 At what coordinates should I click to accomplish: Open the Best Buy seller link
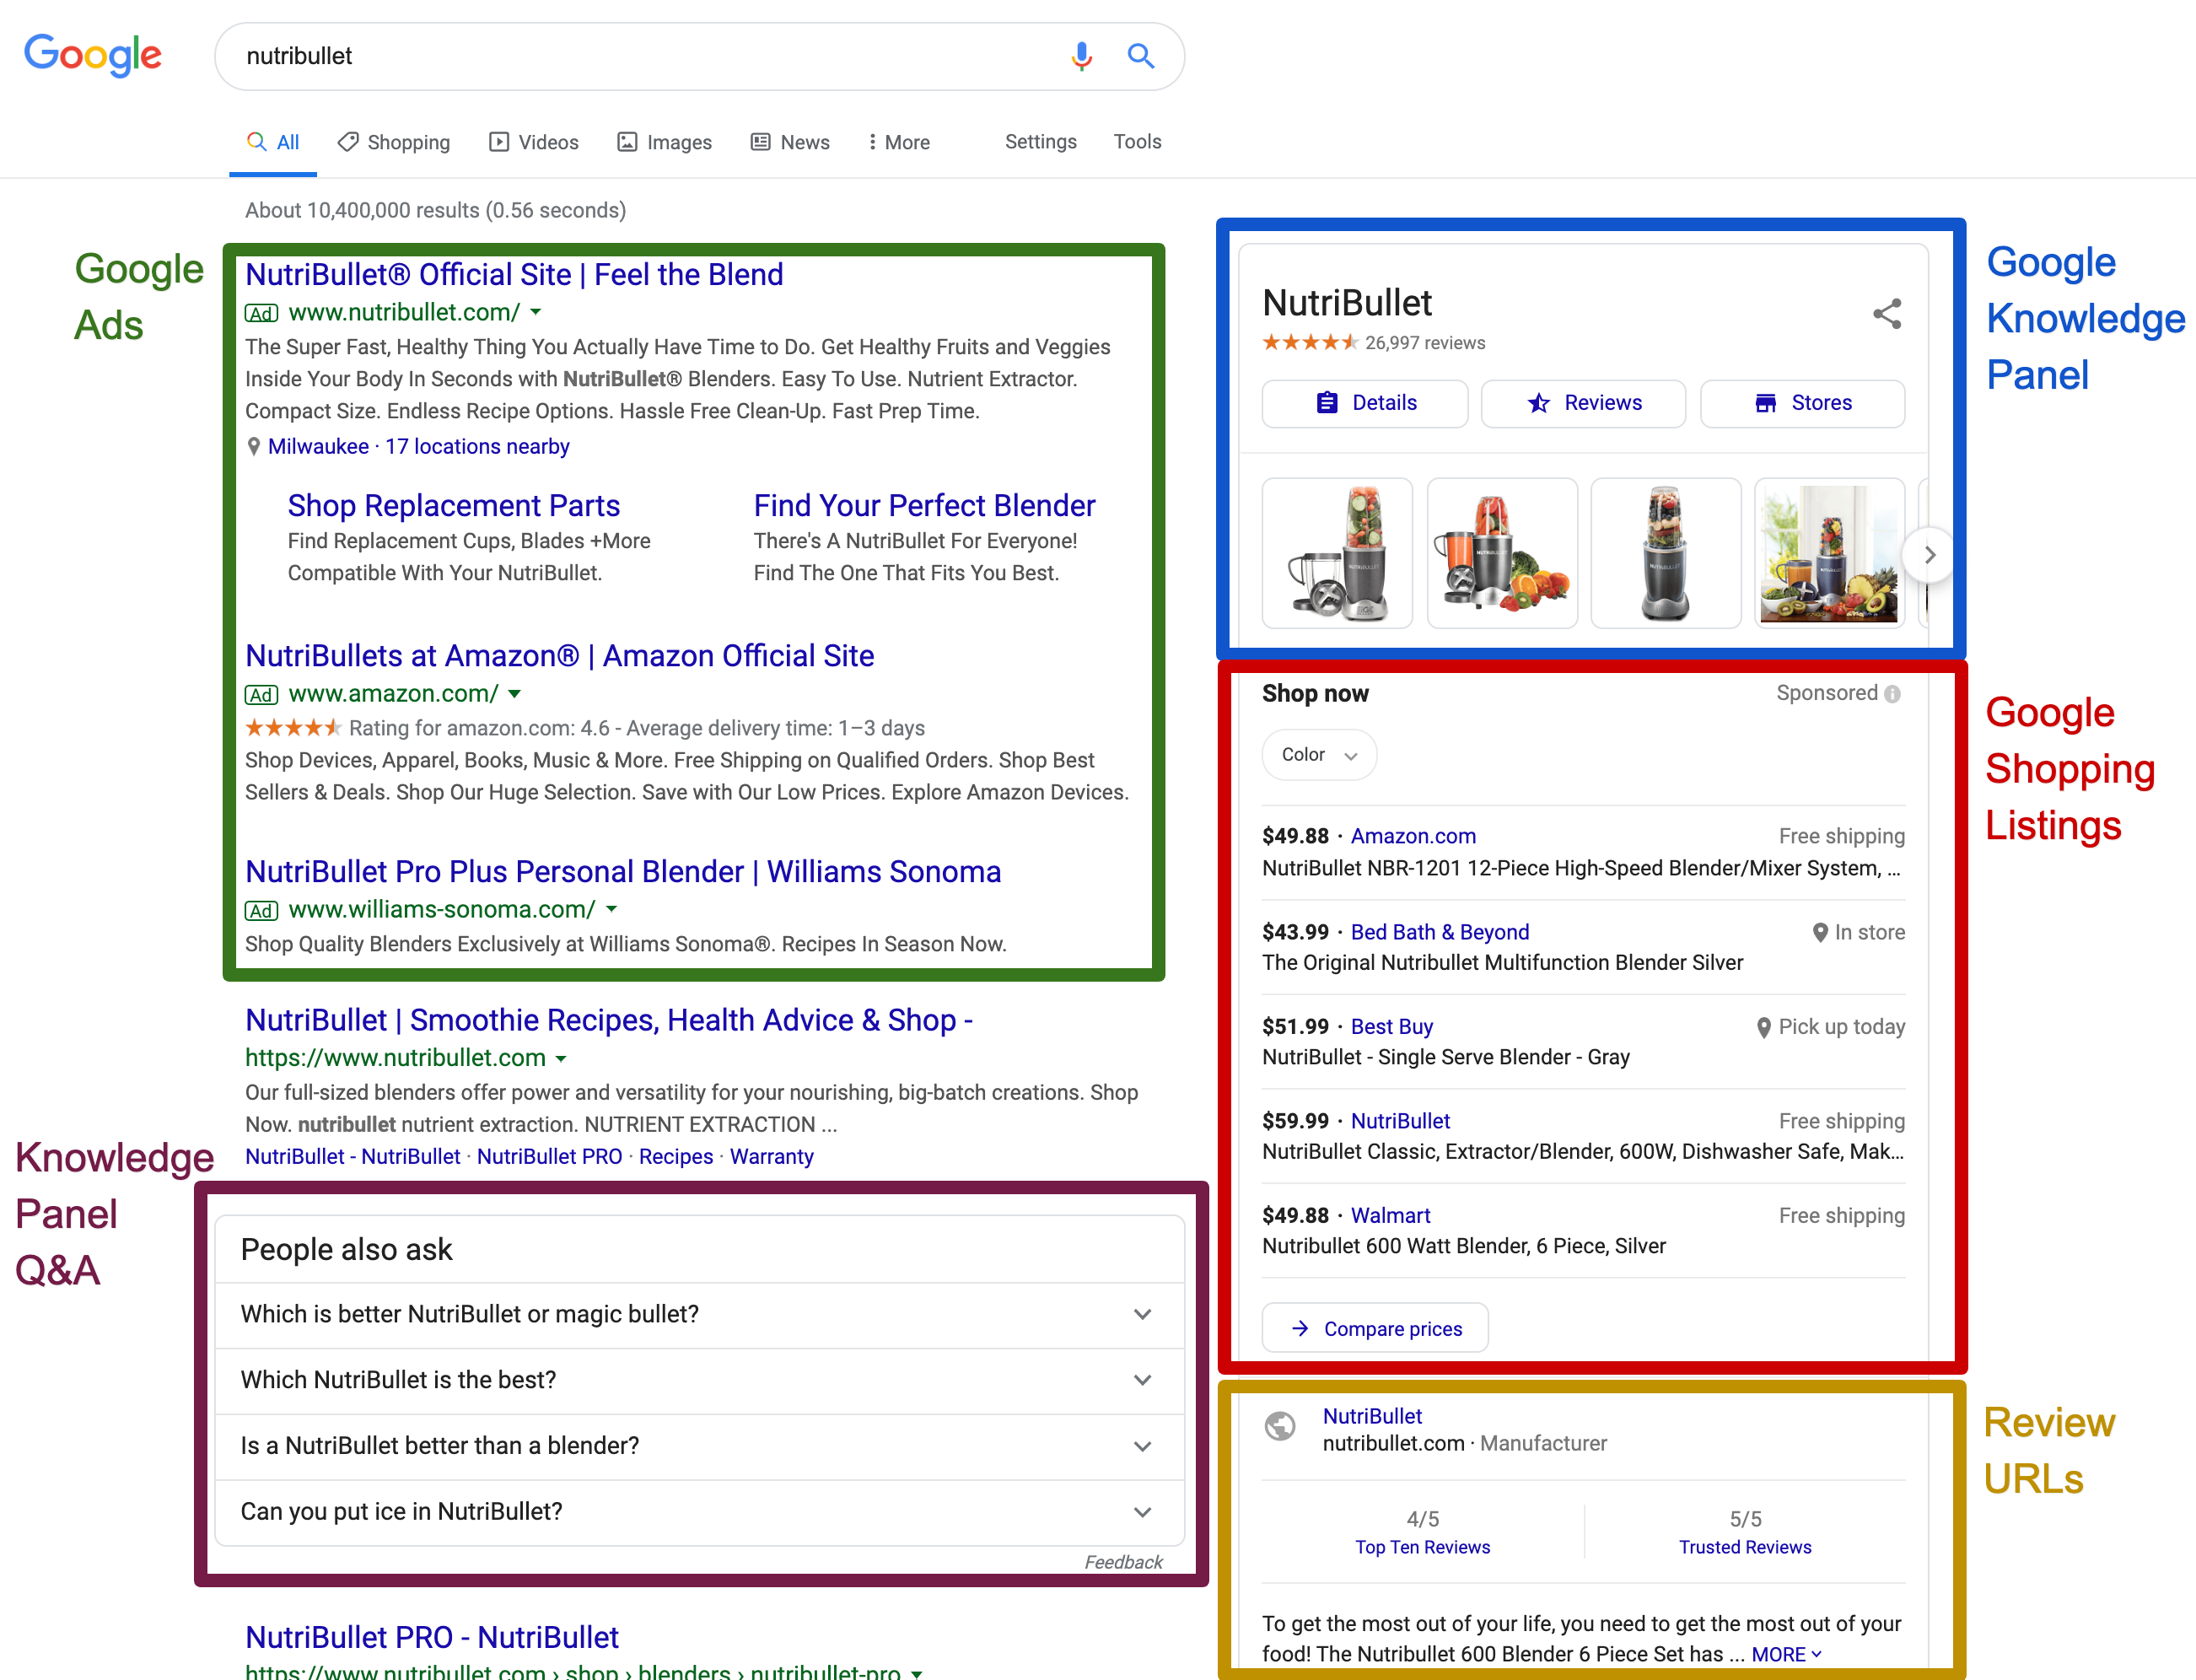(x=1391, y=1027)
